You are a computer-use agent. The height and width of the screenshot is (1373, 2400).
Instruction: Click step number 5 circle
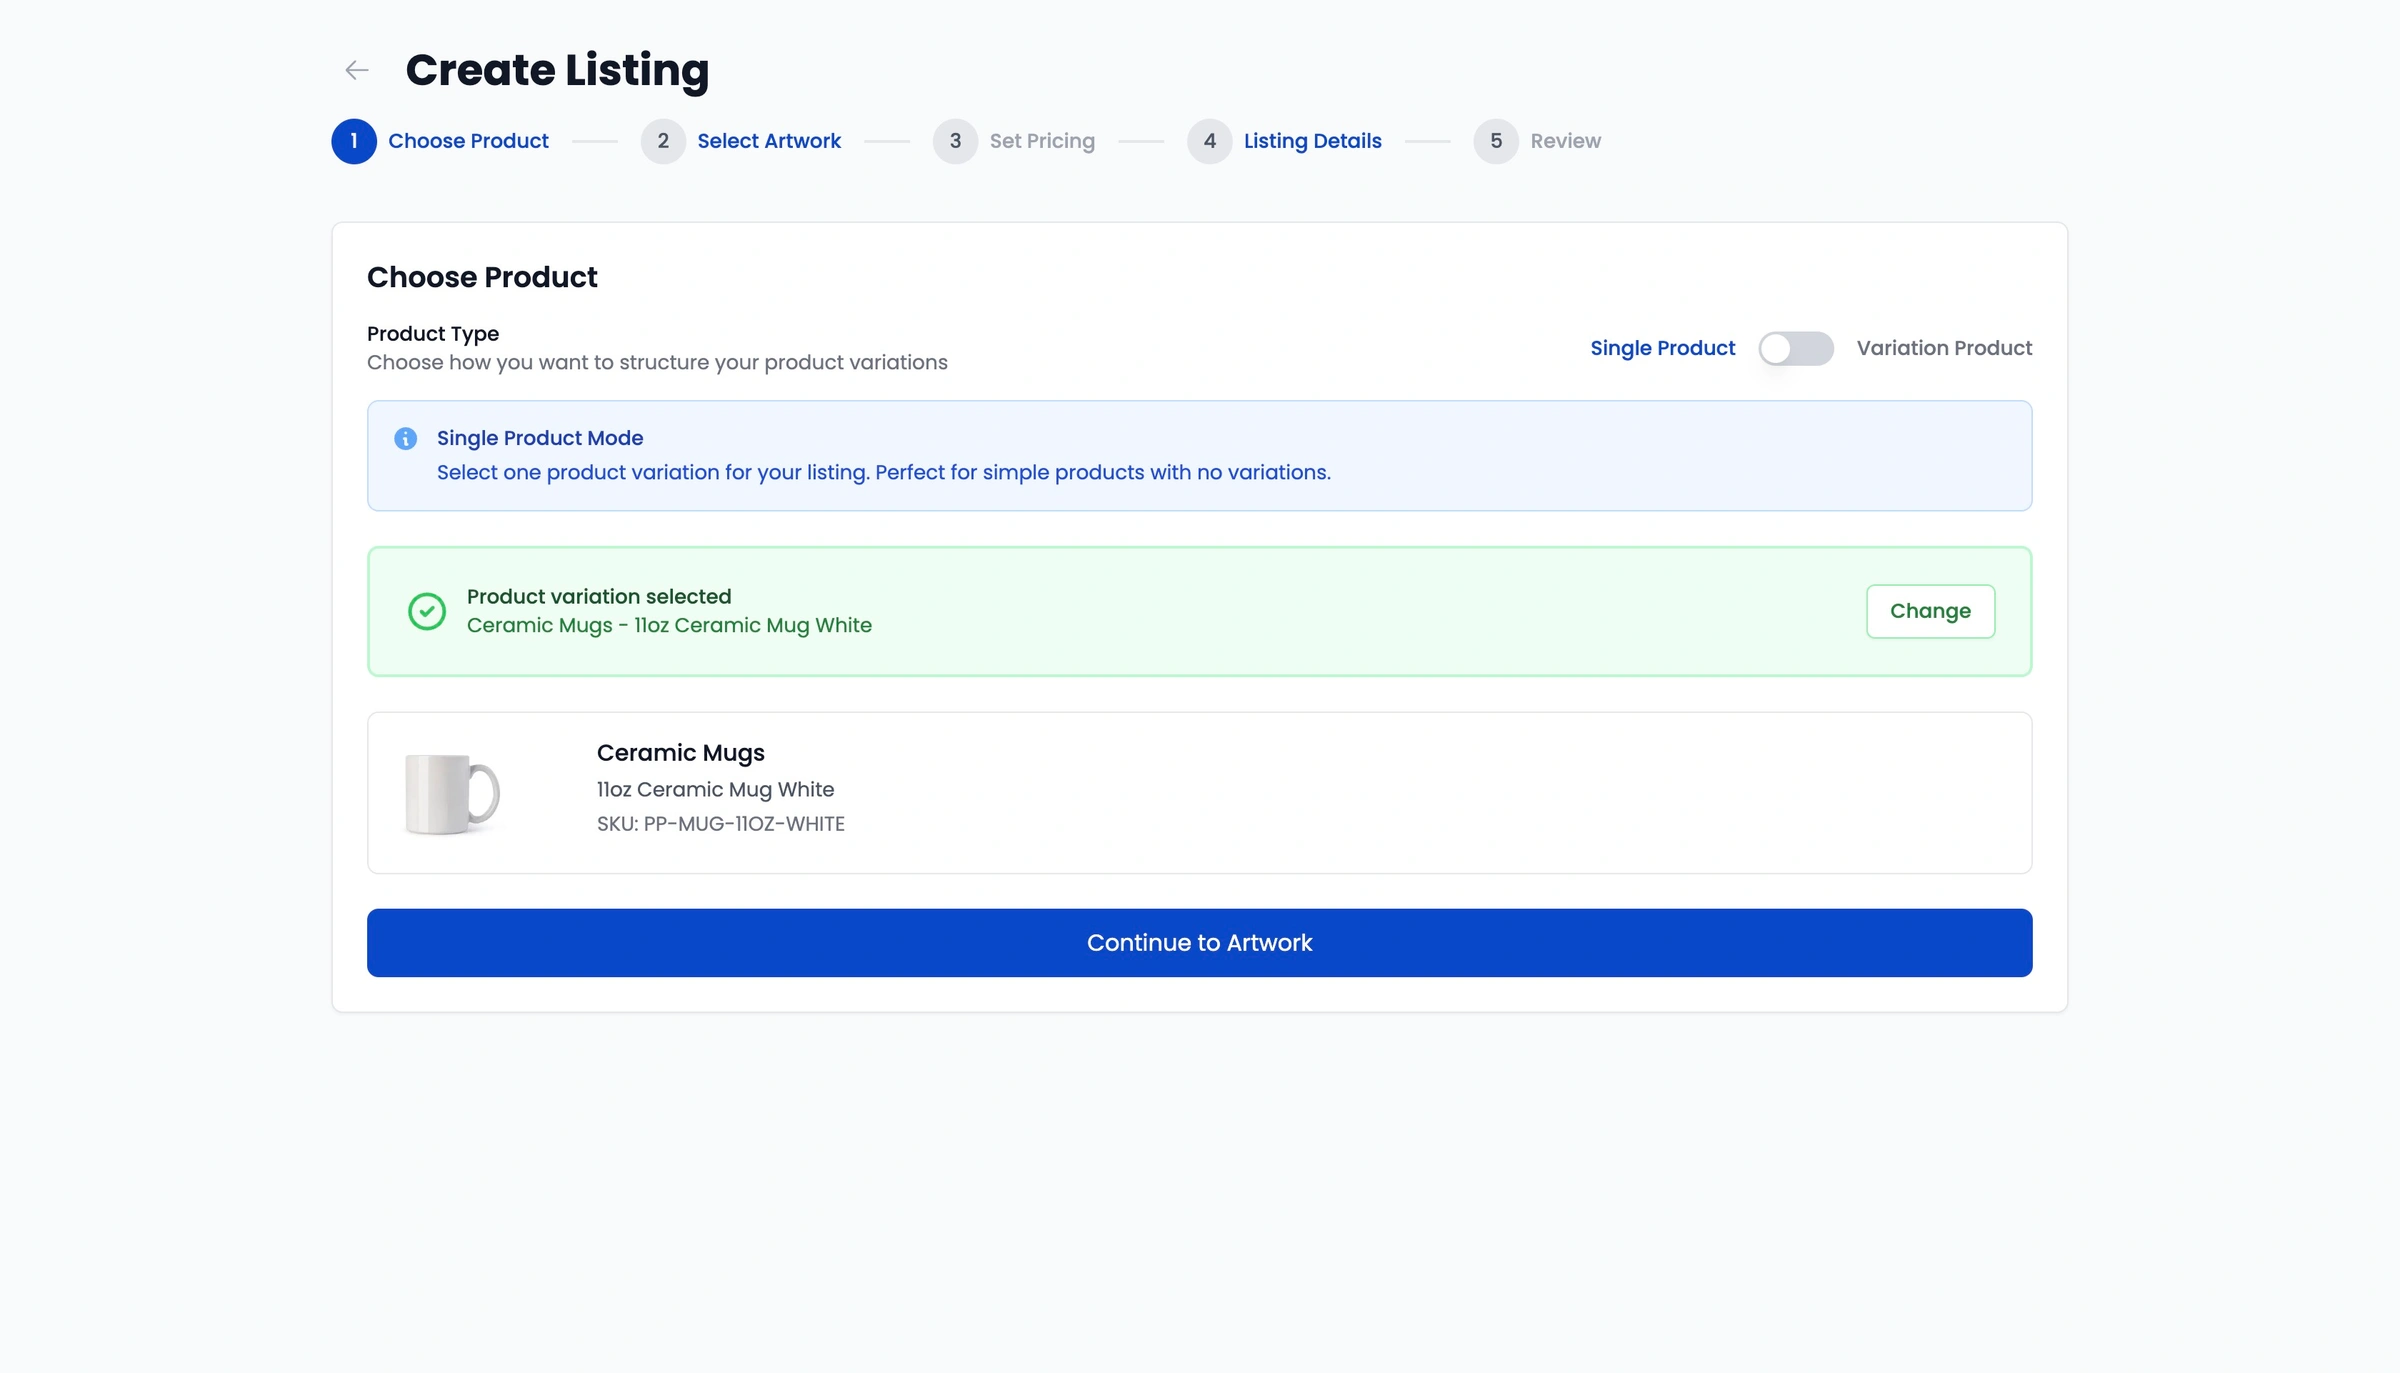tap(1496, 141)
